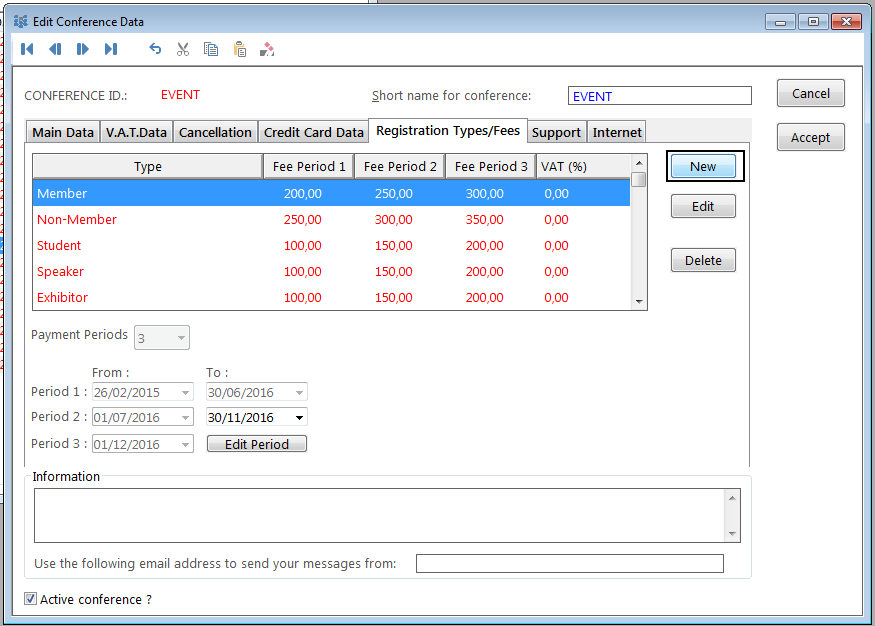Go to the previous record
Screen dimensions: 875x626
55,49
